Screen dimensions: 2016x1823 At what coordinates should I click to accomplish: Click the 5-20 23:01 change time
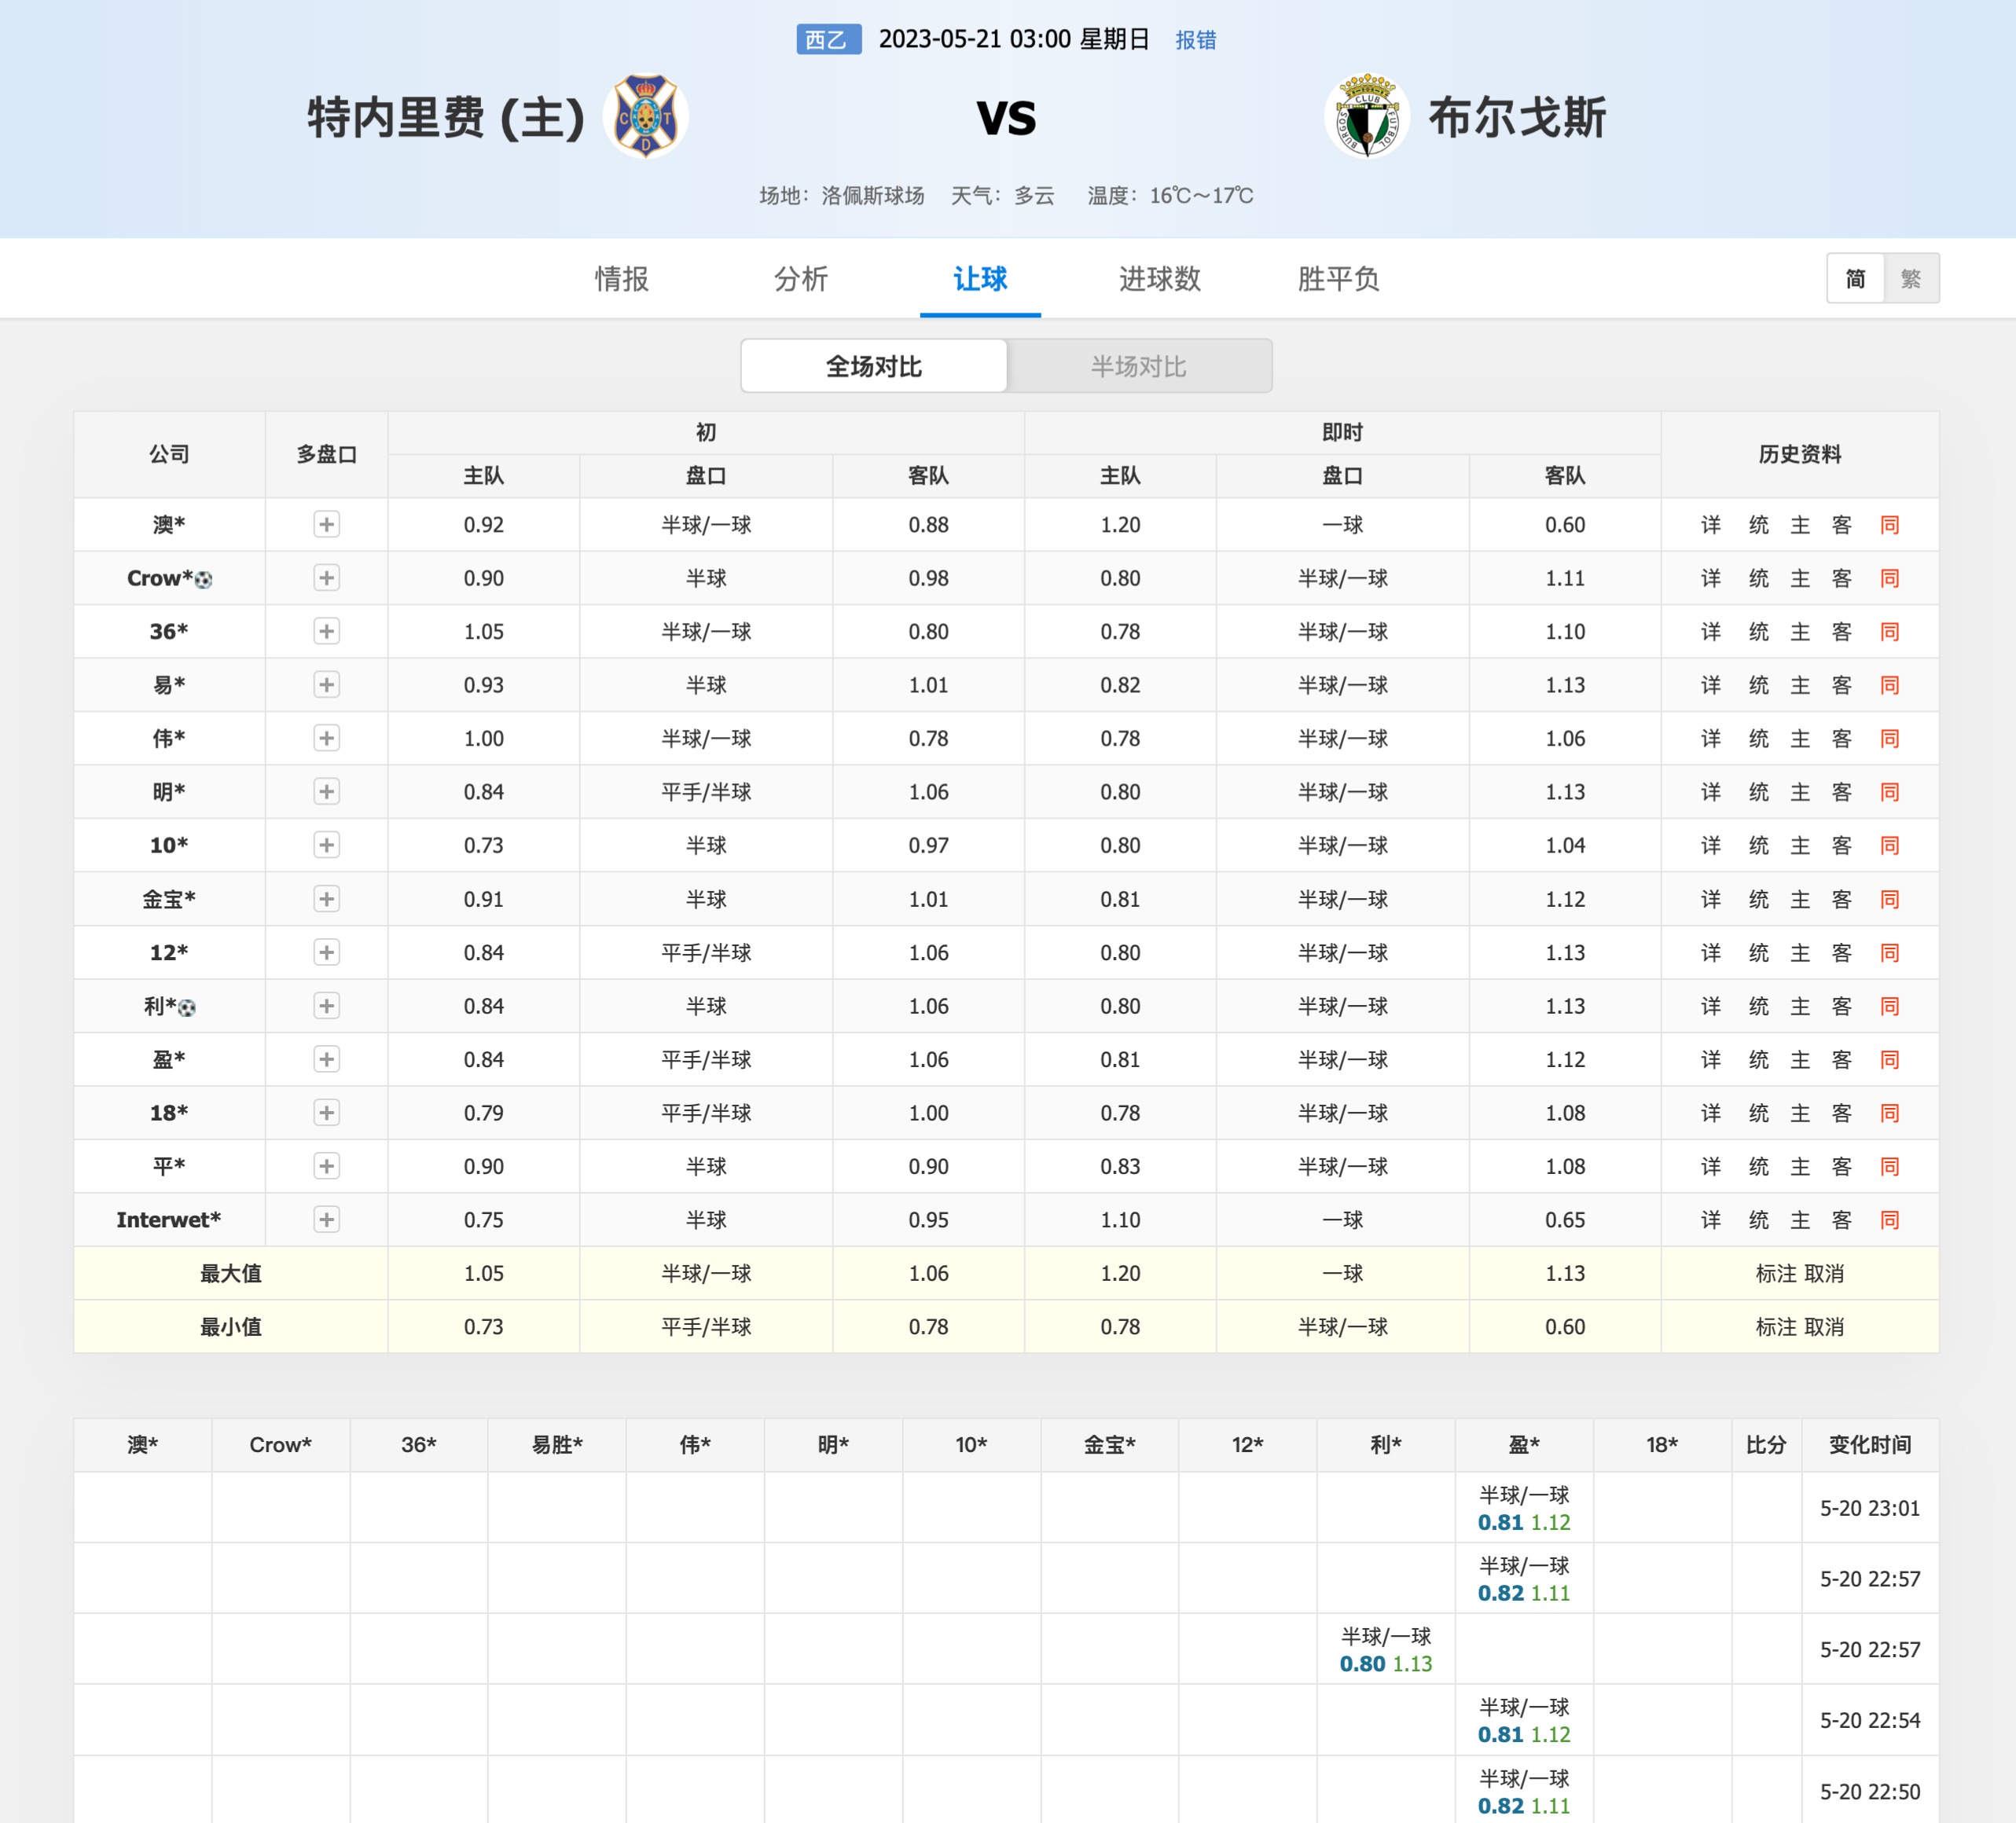click(x=1870, y=1508)
